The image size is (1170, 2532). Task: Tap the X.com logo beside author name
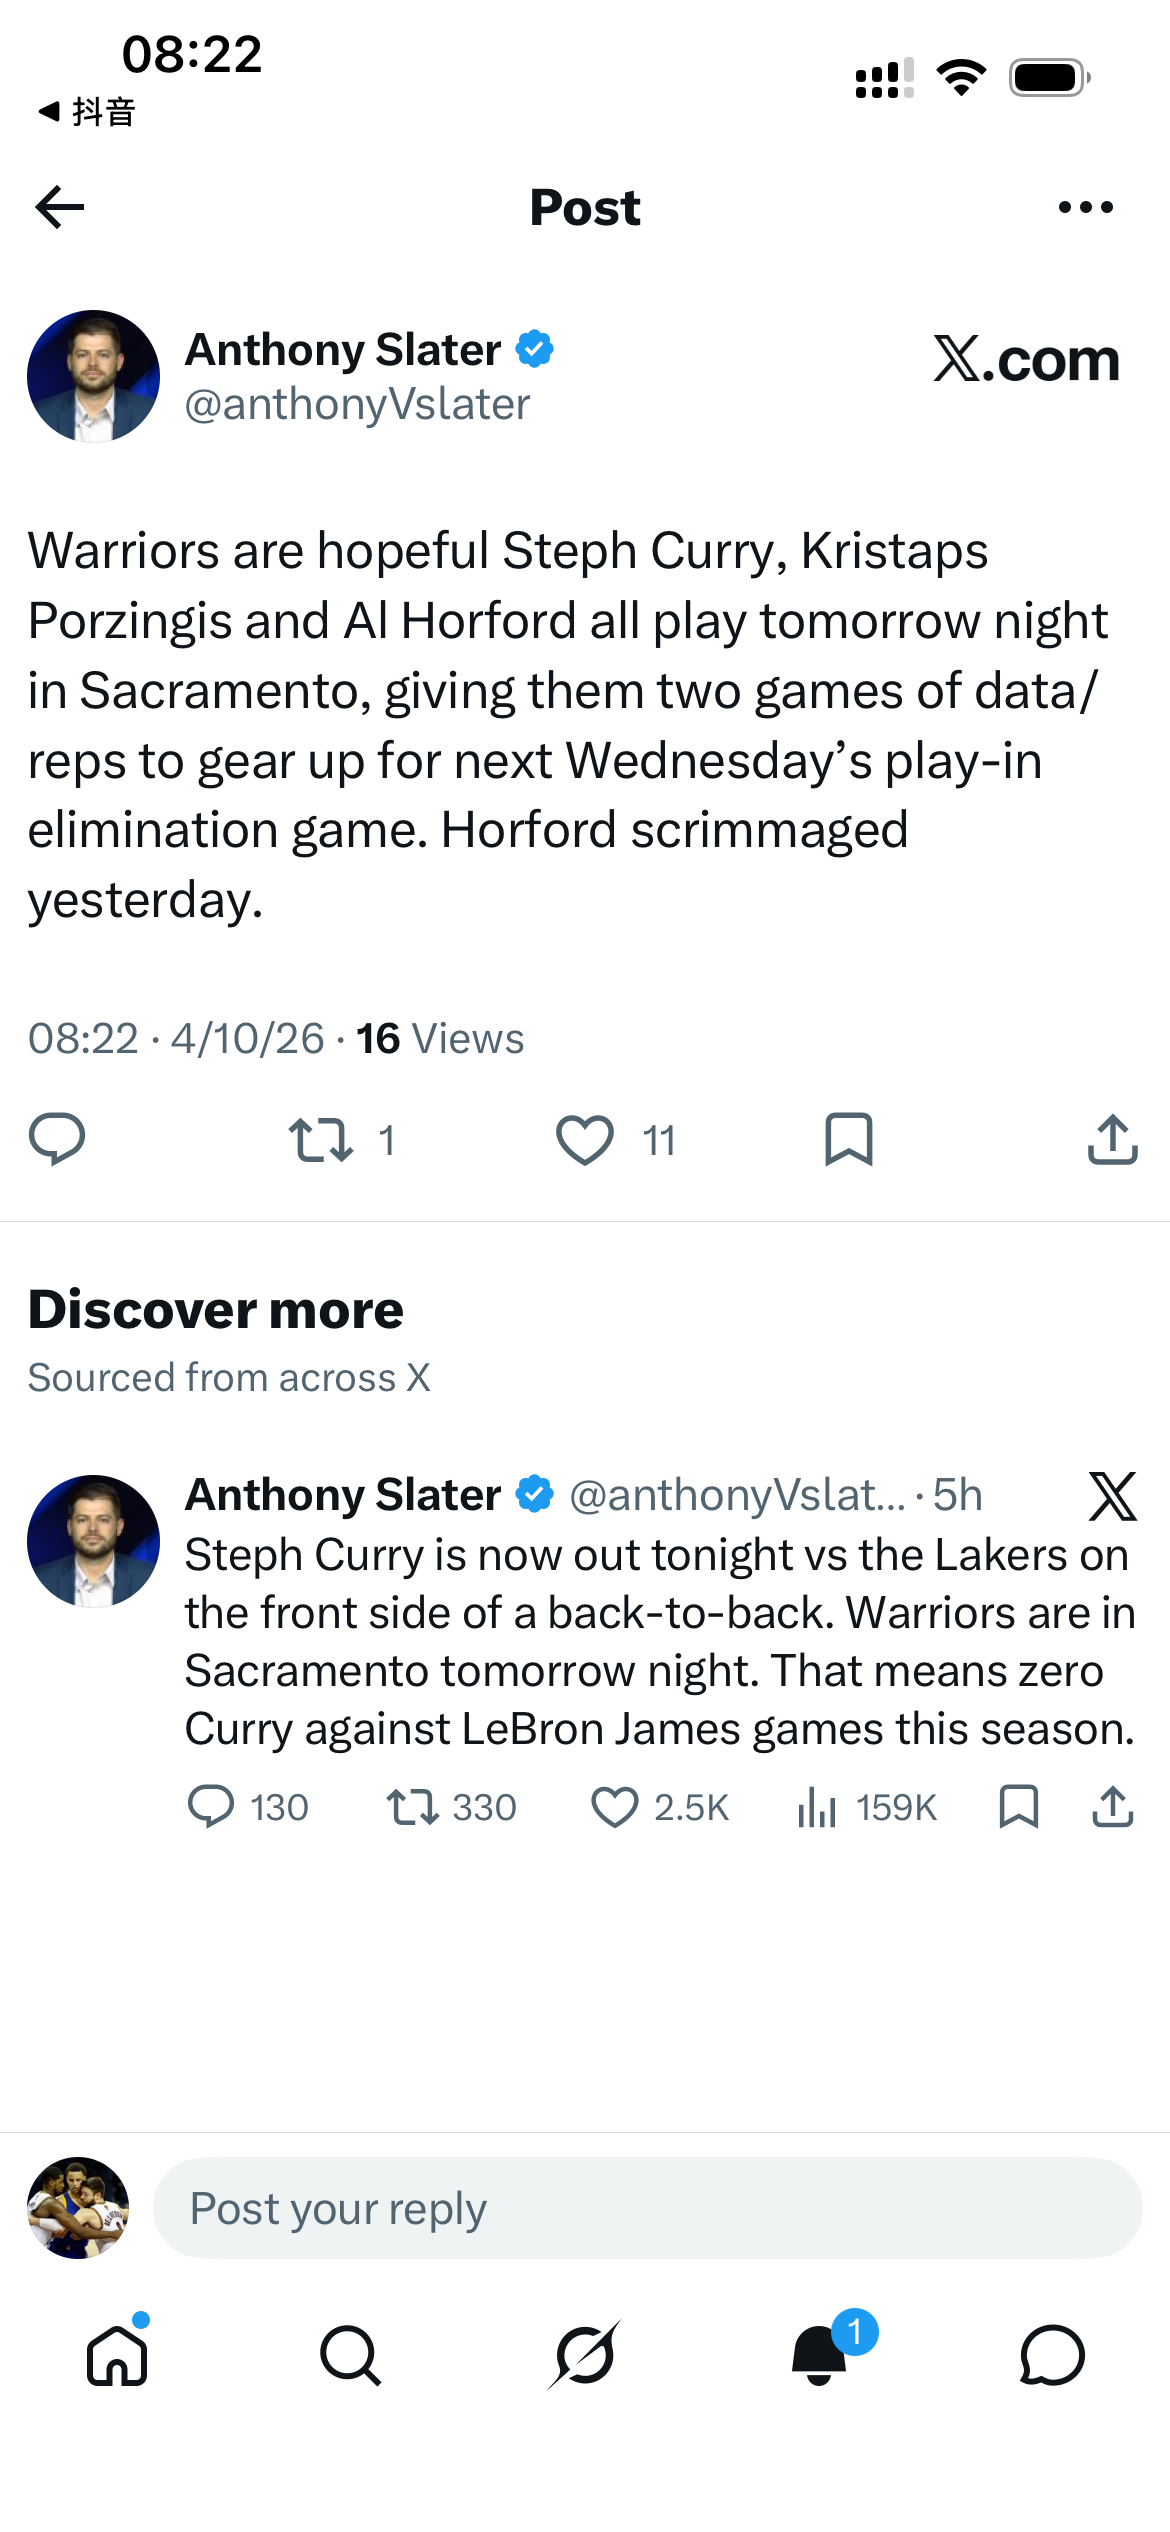pos(1026,360)
